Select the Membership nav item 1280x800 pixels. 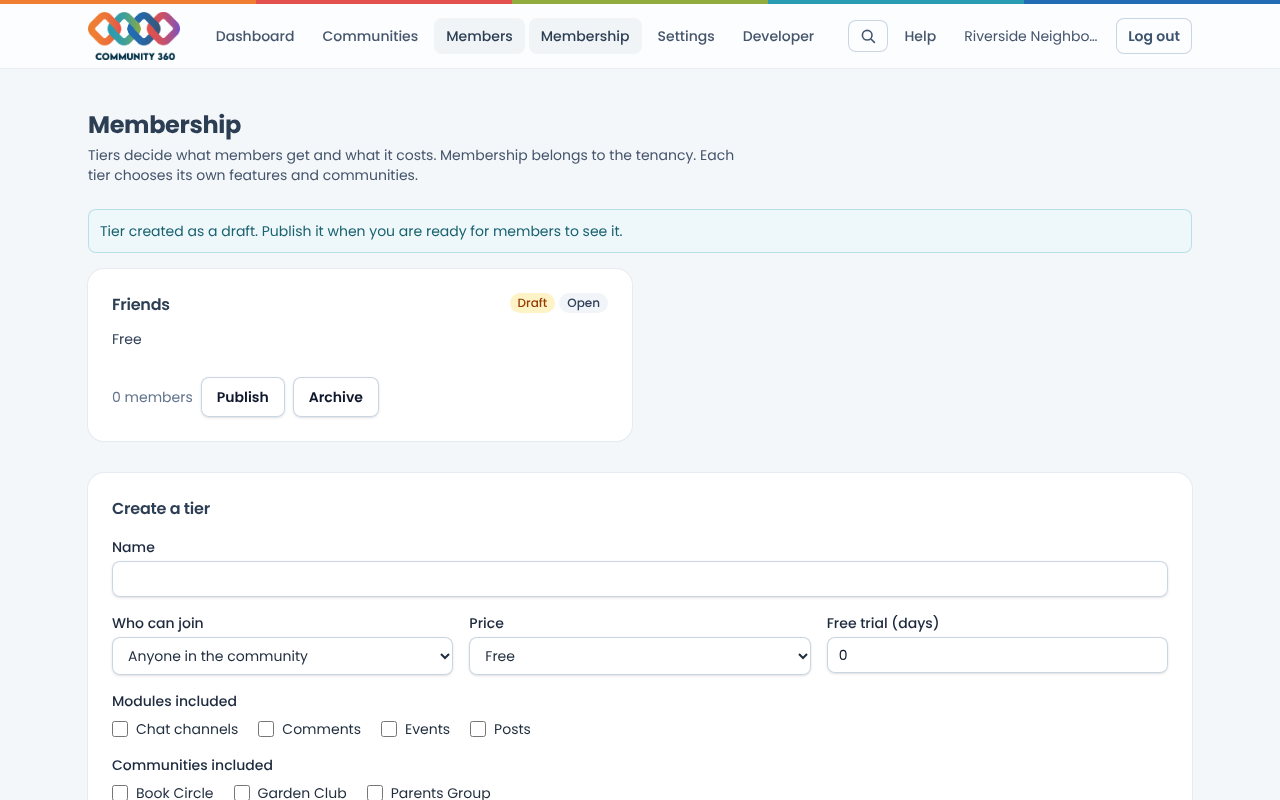point(585,36)
